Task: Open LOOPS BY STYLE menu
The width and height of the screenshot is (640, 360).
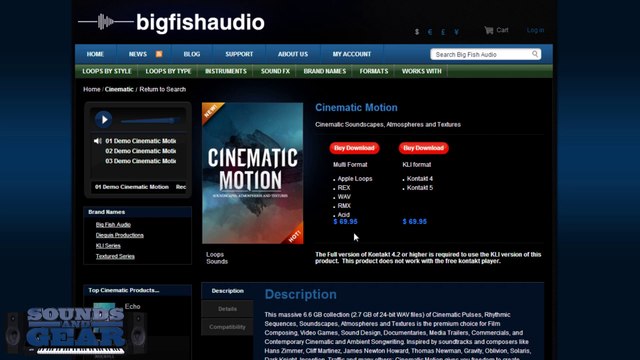Action: click(x=107, y=71)
